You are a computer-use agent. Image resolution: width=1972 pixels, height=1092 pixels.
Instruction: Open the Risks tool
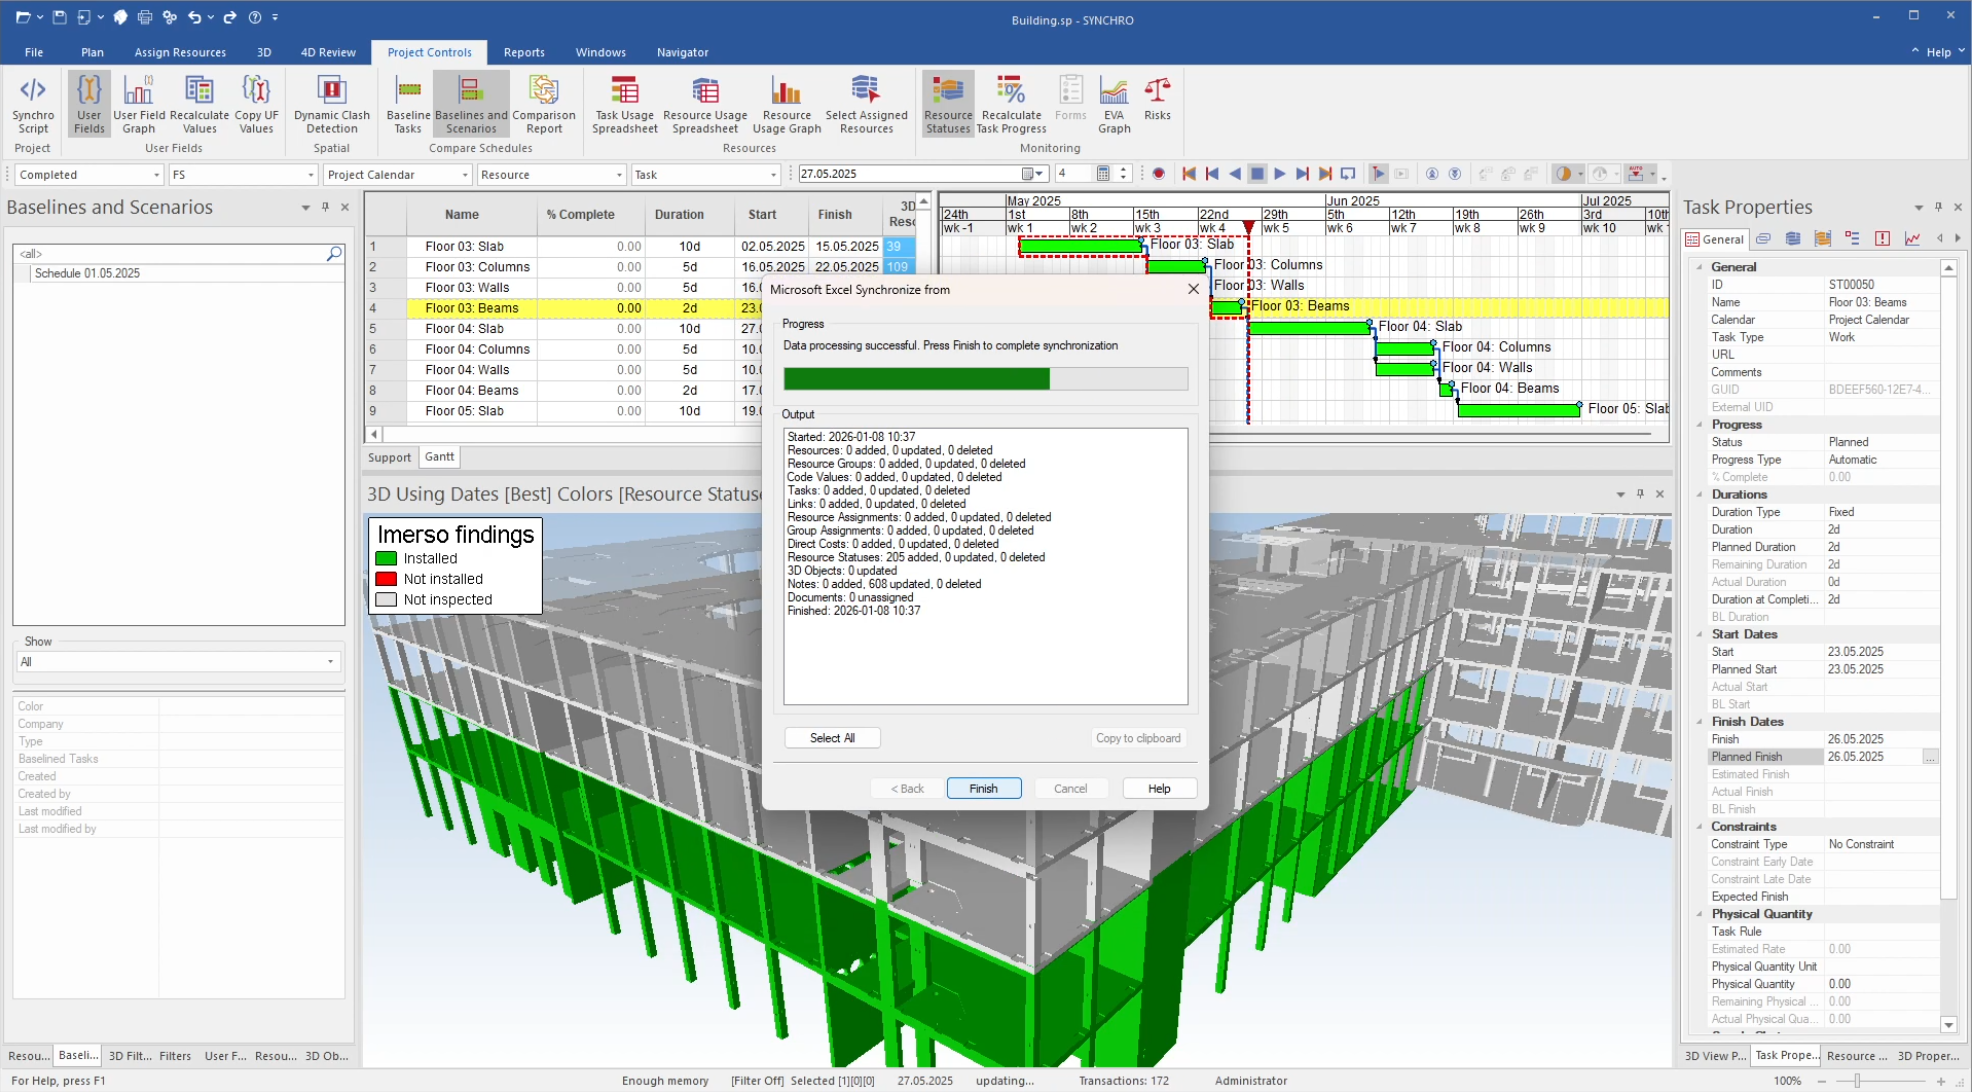tap(1157, 98)
